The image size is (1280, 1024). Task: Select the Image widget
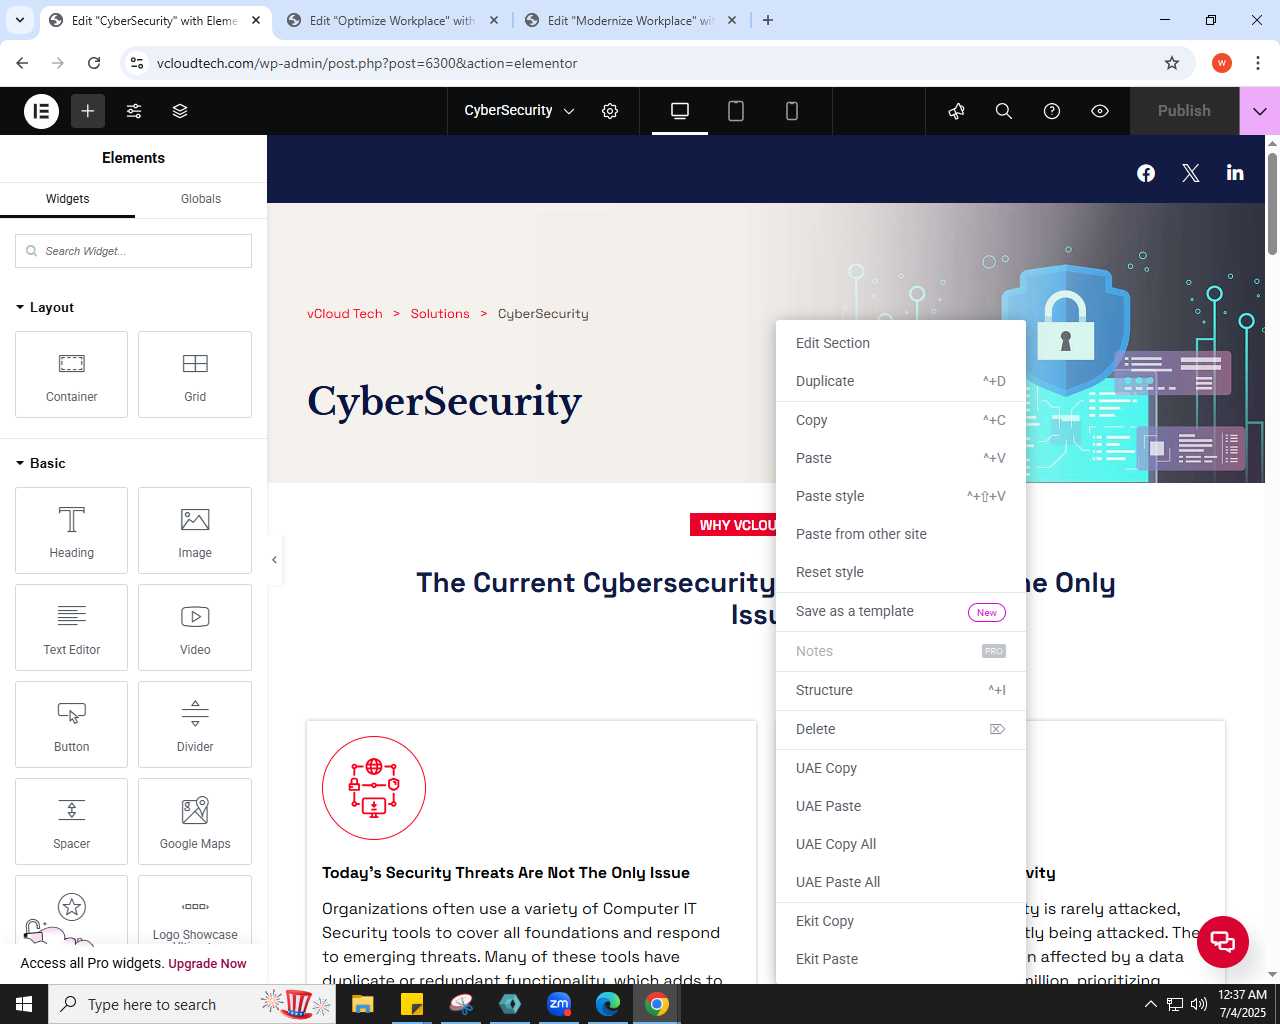(x=195, y=530)
